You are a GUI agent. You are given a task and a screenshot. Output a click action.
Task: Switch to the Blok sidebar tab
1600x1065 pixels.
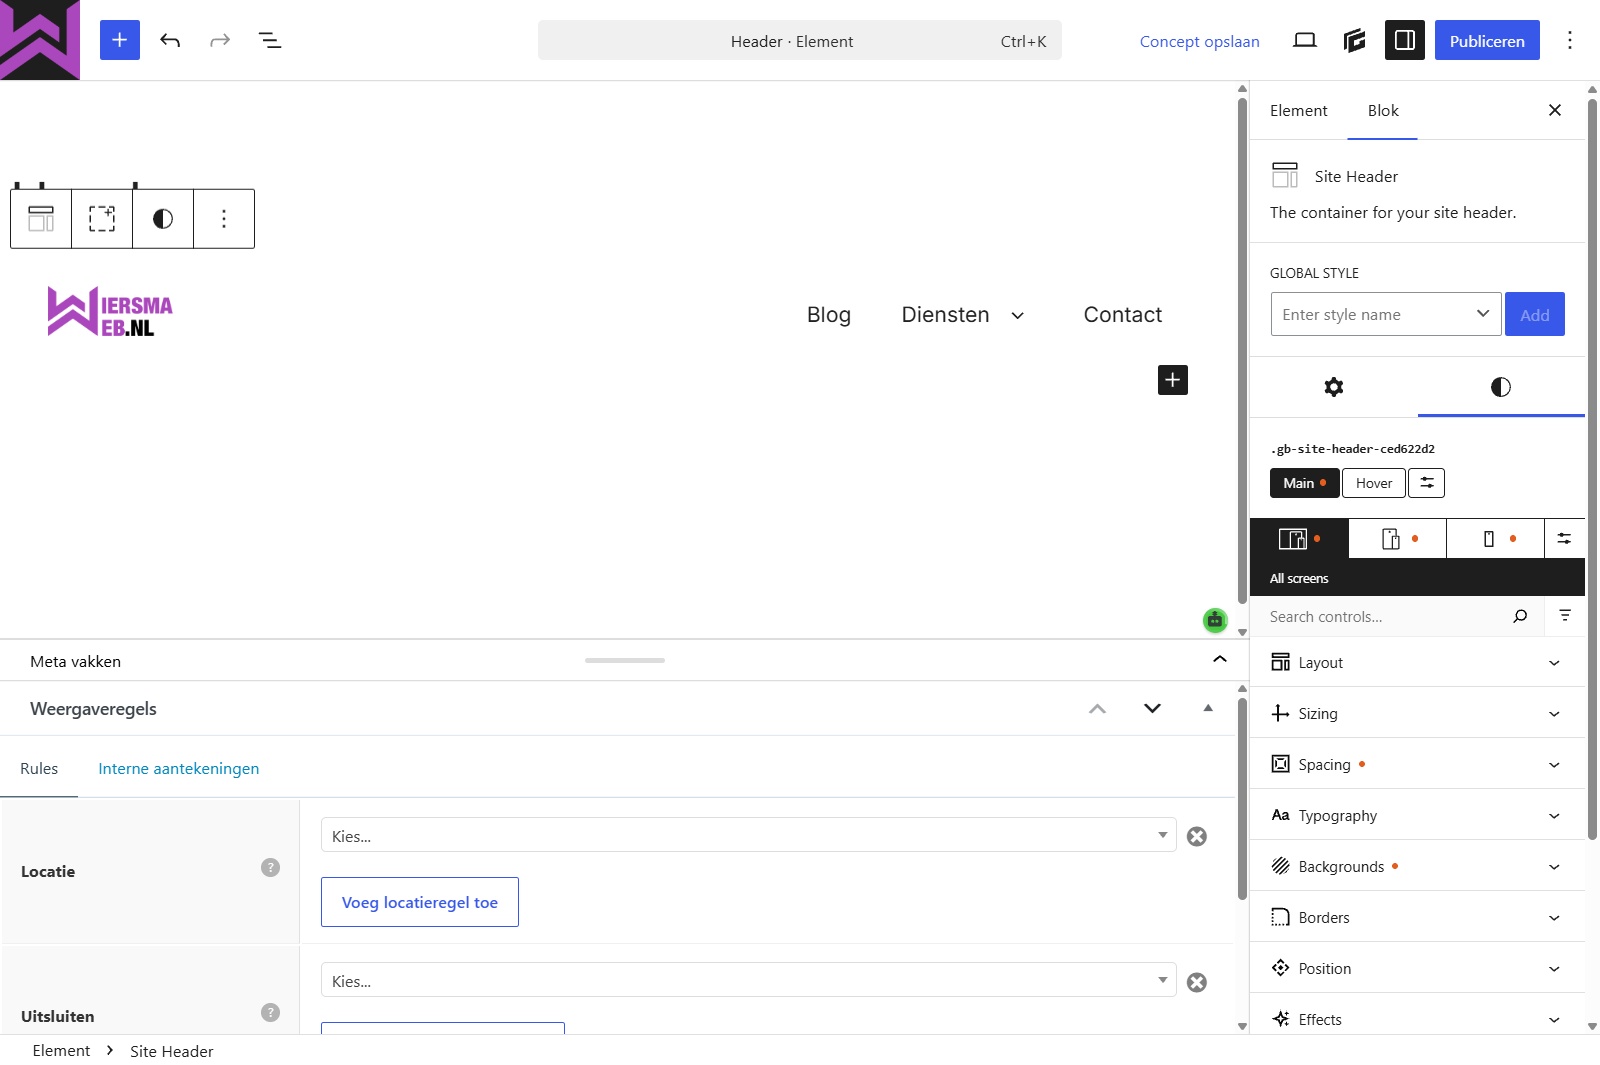pos(1383,110)
